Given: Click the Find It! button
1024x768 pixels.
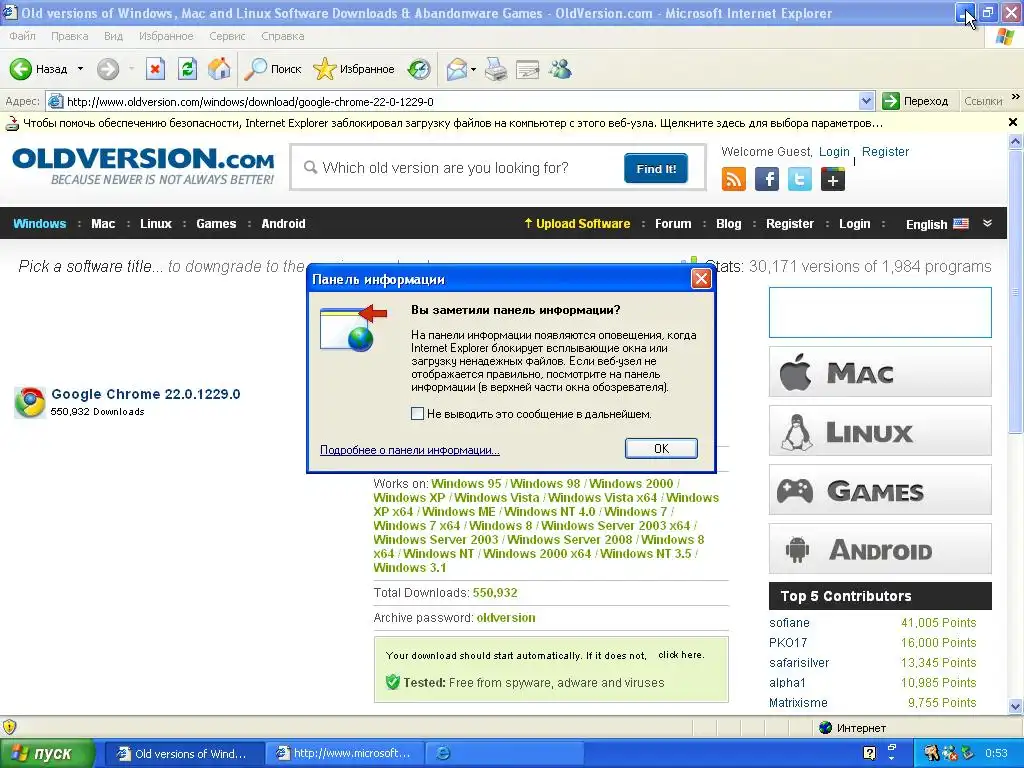Looking at the screenshot, I should click(x=656, y=168).
